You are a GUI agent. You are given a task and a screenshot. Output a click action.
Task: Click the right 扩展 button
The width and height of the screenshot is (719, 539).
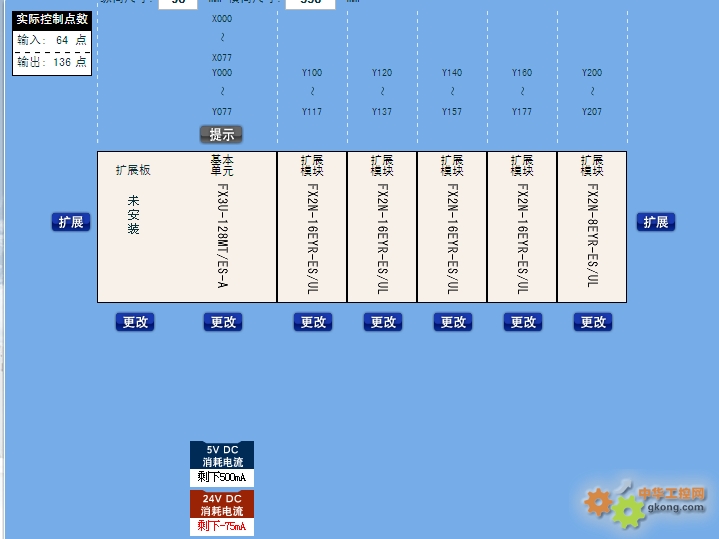point(656,222)
